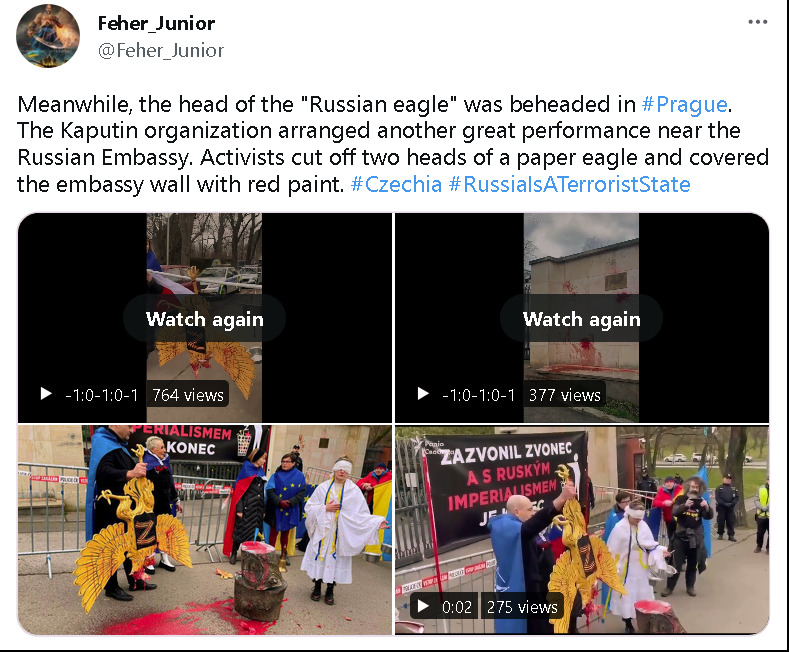Open the Feher_Junior display name
Viewport: 789px width, 652px height.
[x=156, y=23]
